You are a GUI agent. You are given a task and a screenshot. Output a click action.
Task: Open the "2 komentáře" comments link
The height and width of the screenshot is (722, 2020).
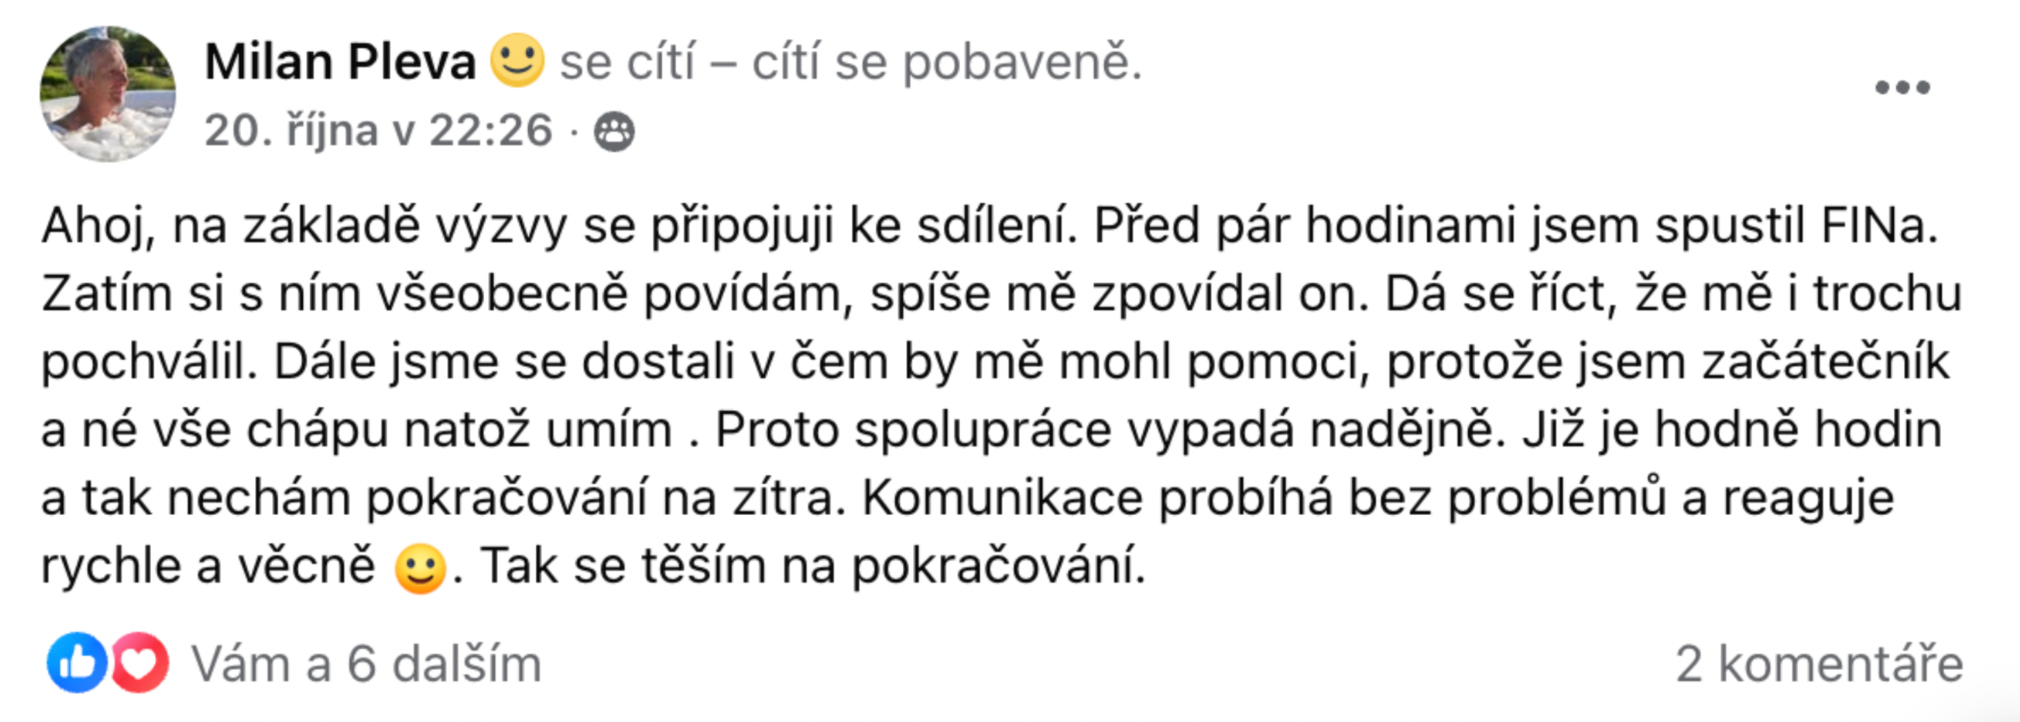coord(1819,664)
